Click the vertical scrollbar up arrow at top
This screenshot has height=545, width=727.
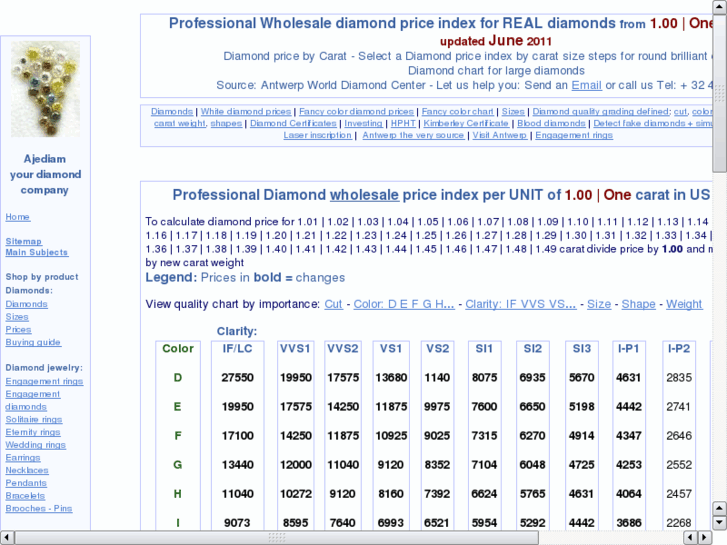coord(719,7)
